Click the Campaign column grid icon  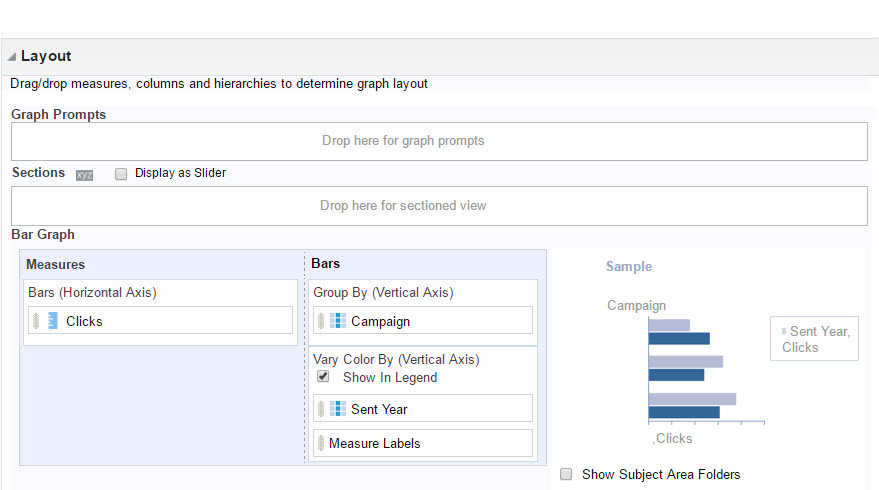338,321
